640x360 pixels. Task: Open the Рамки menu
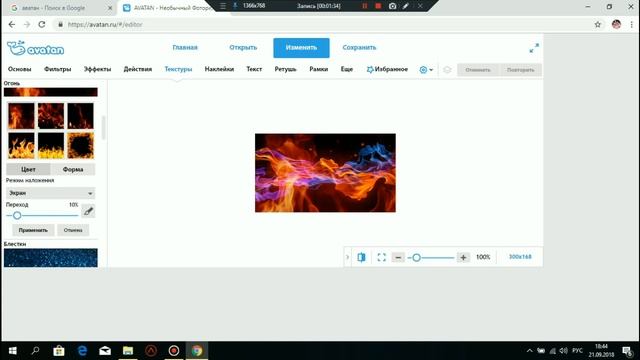[318, 69]
